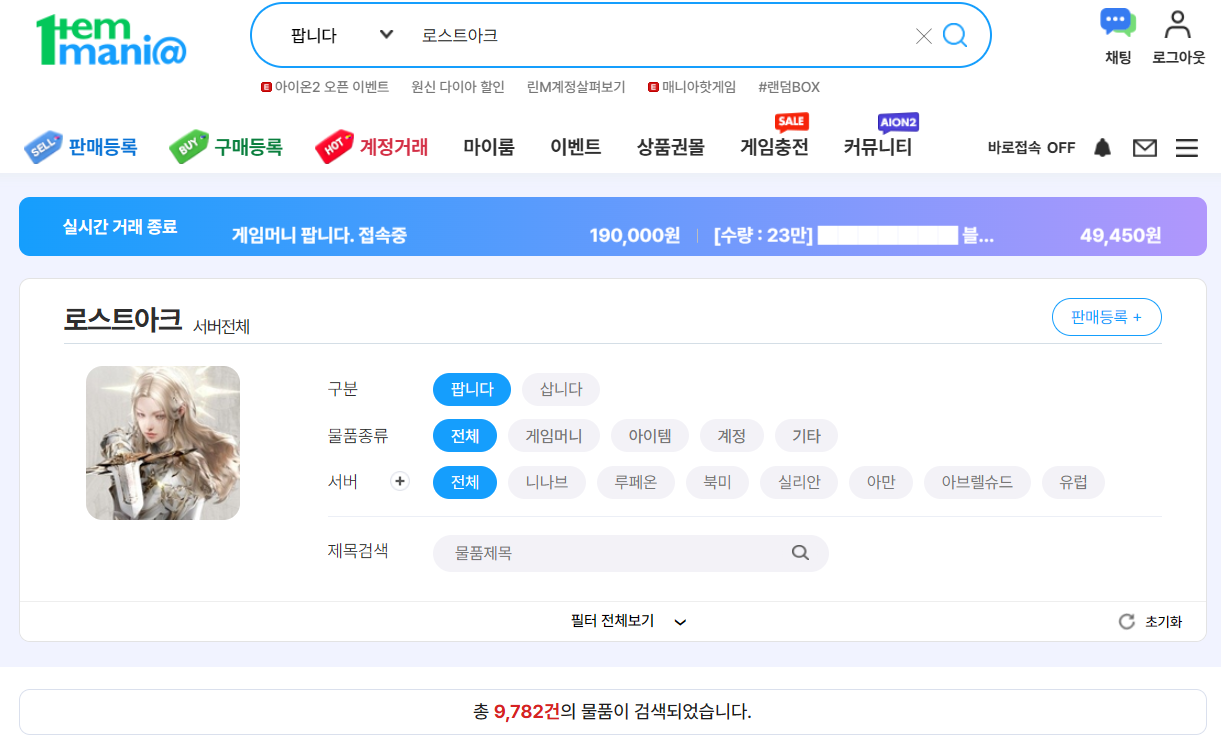Image resolution: width=1221 pixels, height=745 pixels.
Task: Click the 9,782건 result count text
Action: click(527, 712)
